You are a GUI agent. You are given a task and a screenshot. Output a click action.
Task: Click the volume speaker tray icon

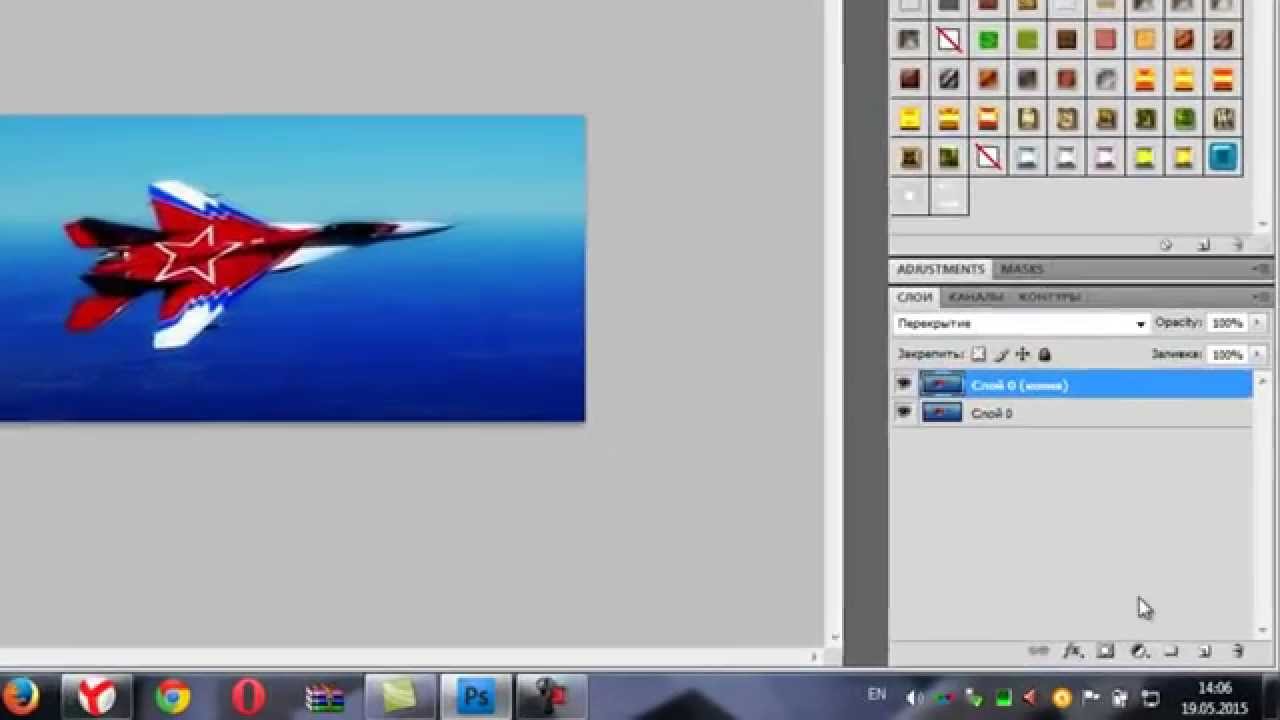913,697
